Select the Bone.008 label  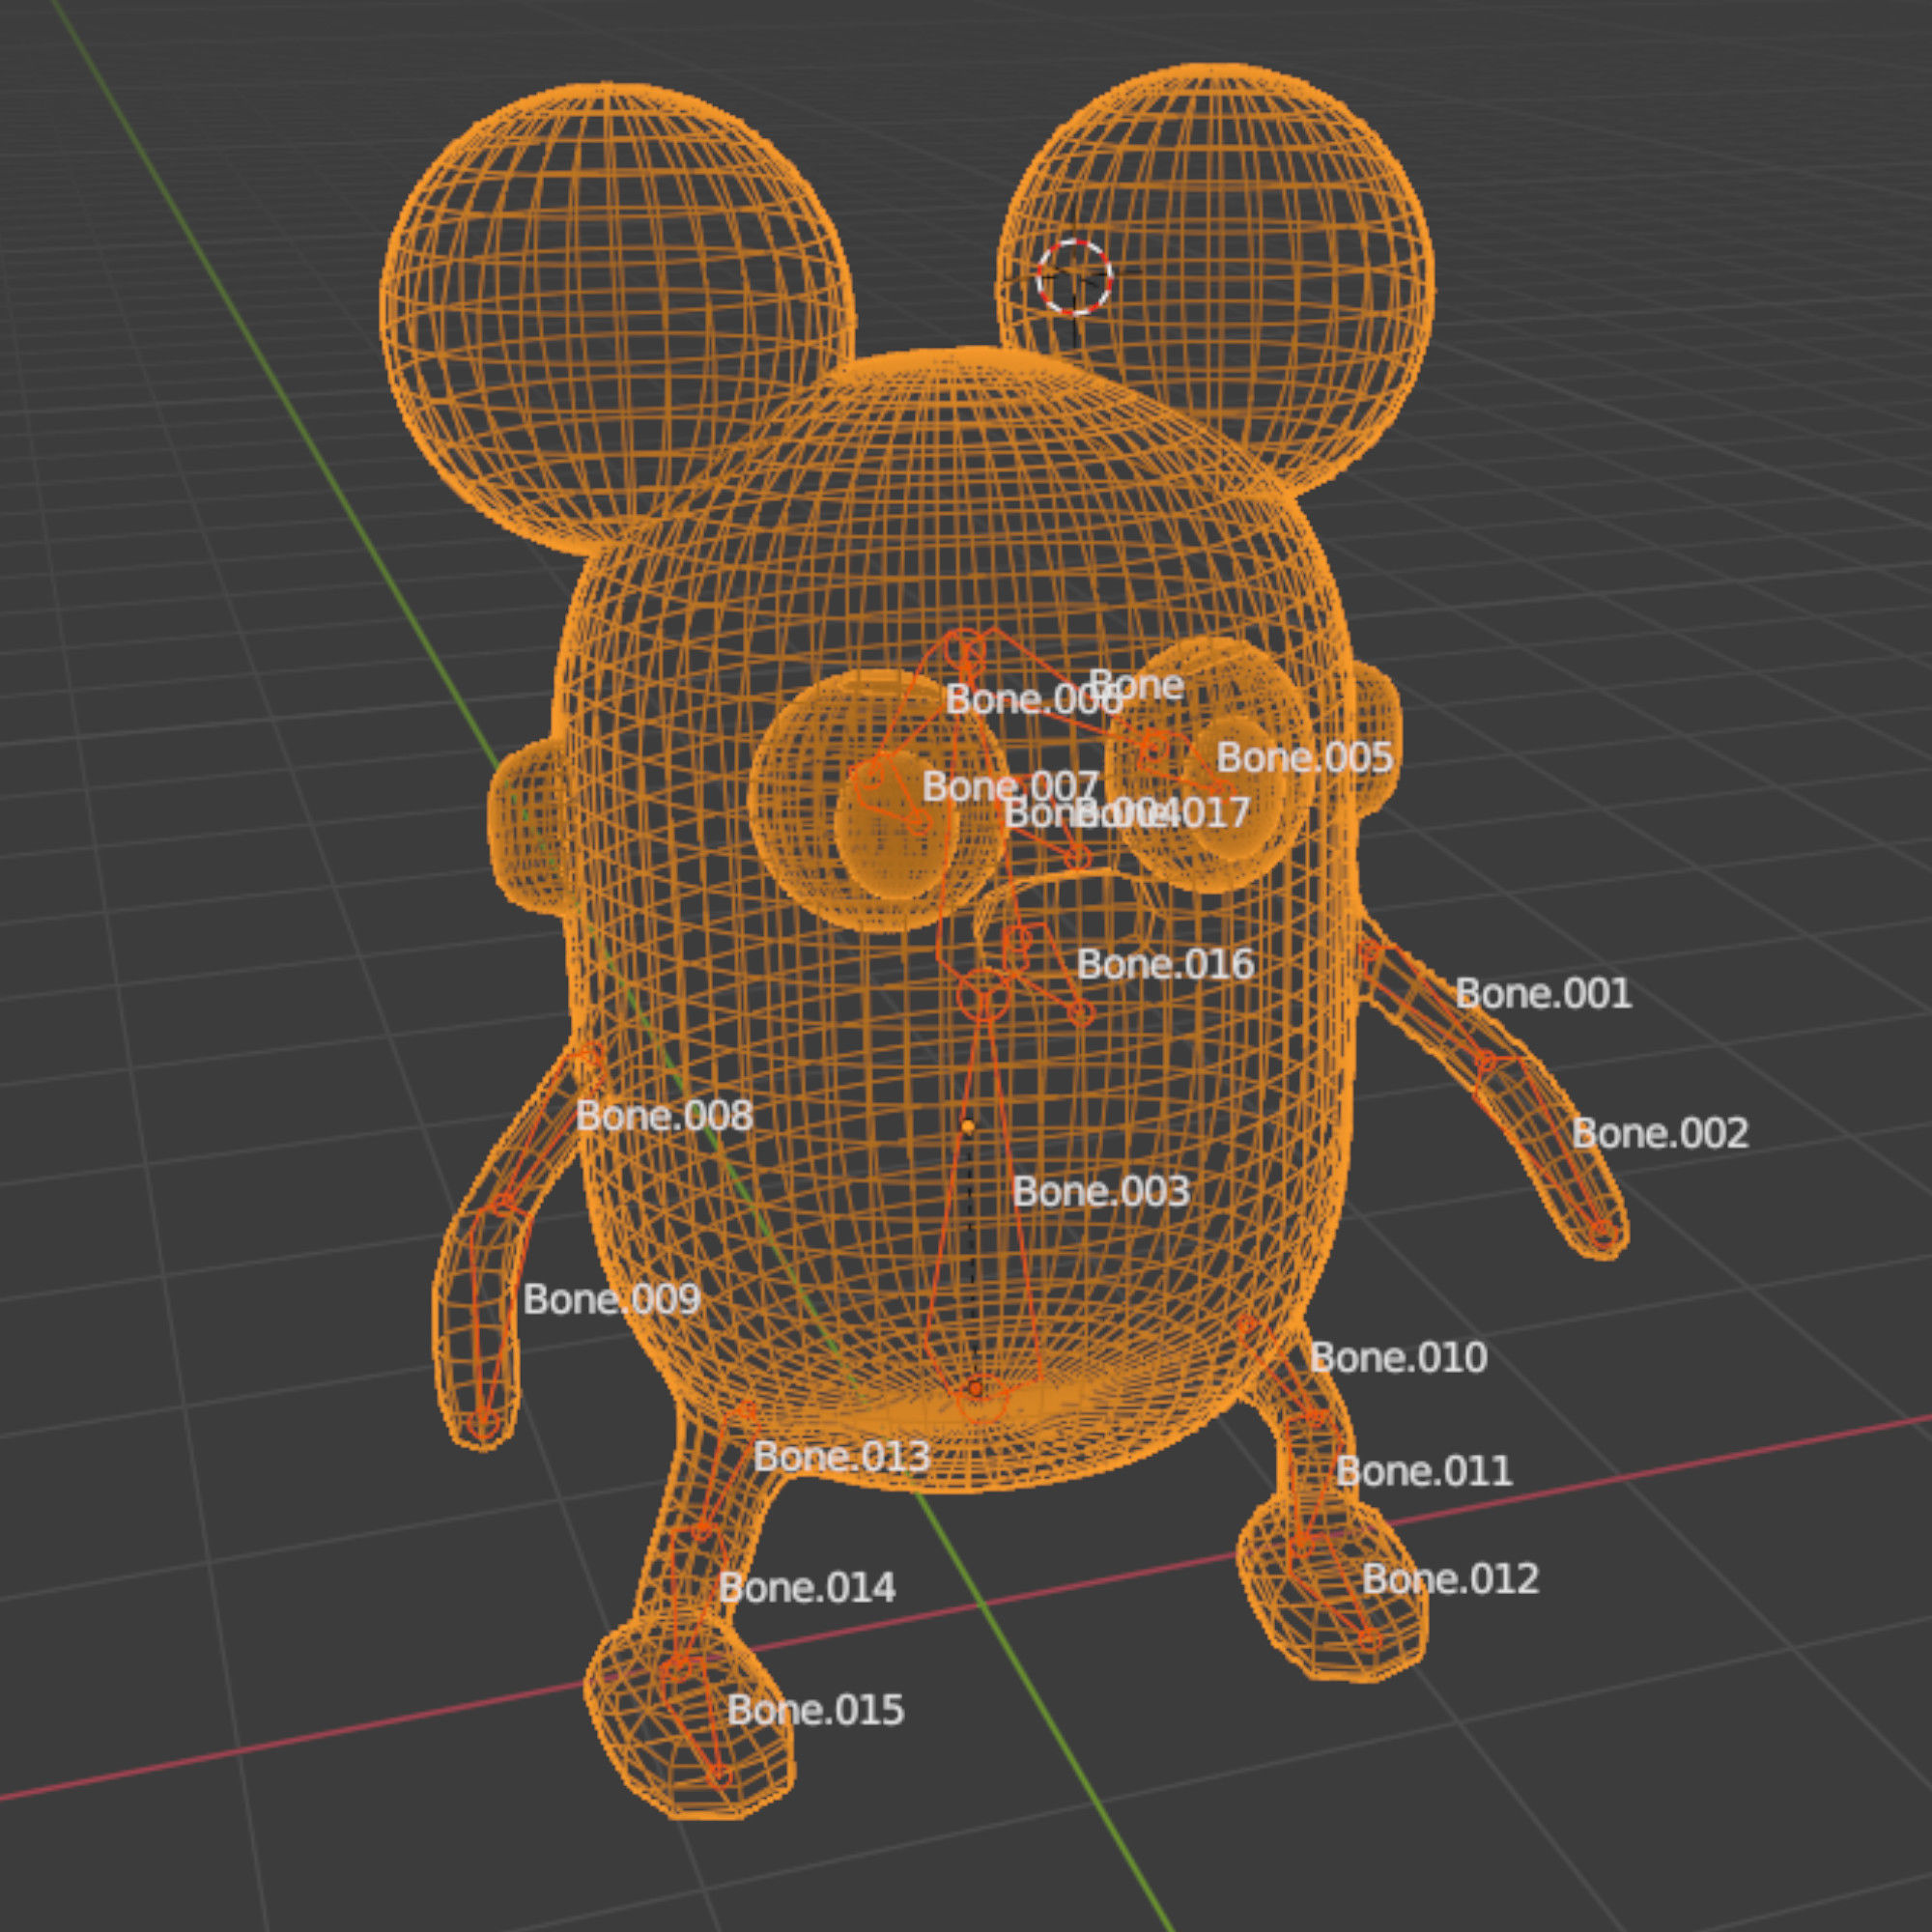point(664,1116)
